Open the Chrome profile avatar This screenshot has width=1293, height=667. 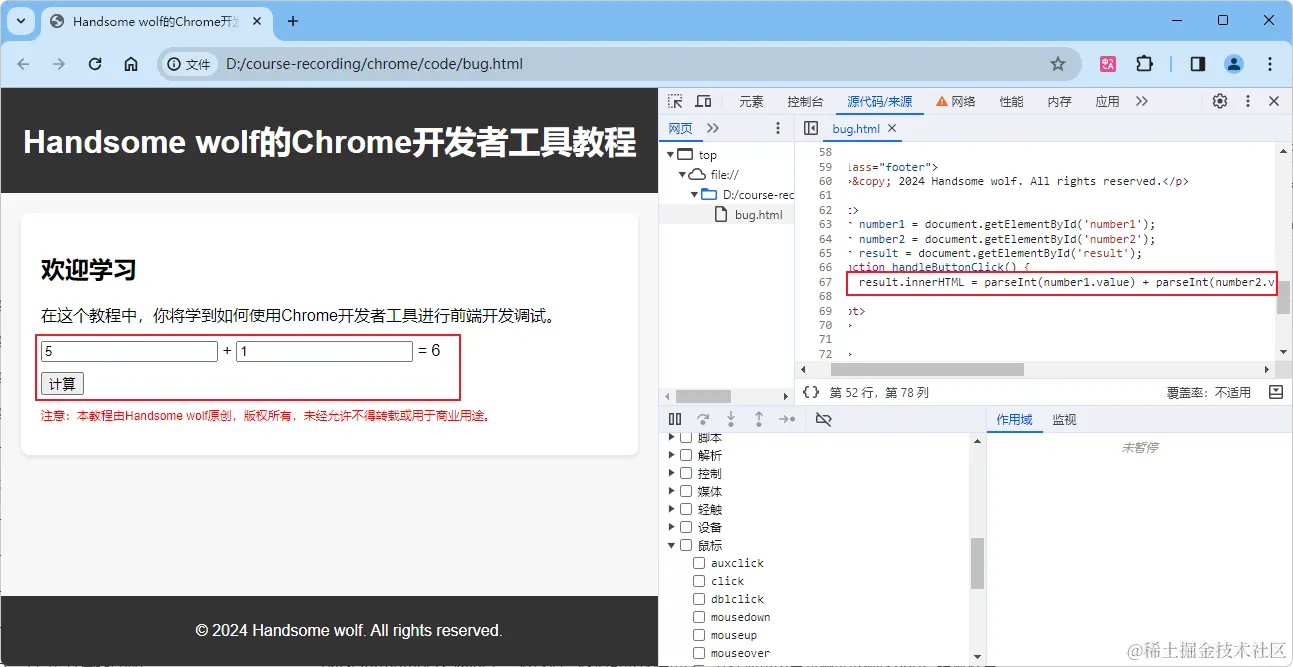click(1234, 64)
